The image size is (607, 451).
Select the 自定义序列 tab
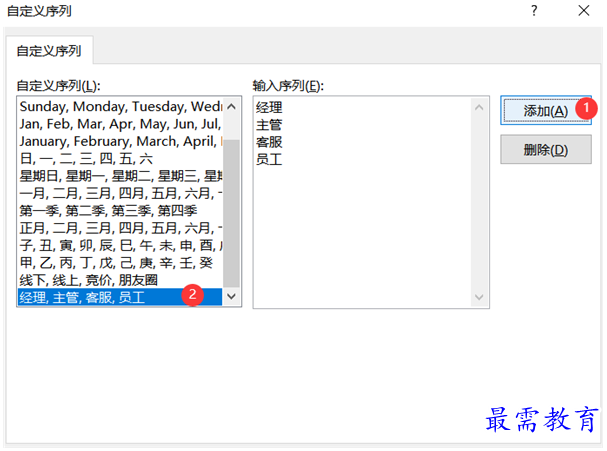click(49, 51)
